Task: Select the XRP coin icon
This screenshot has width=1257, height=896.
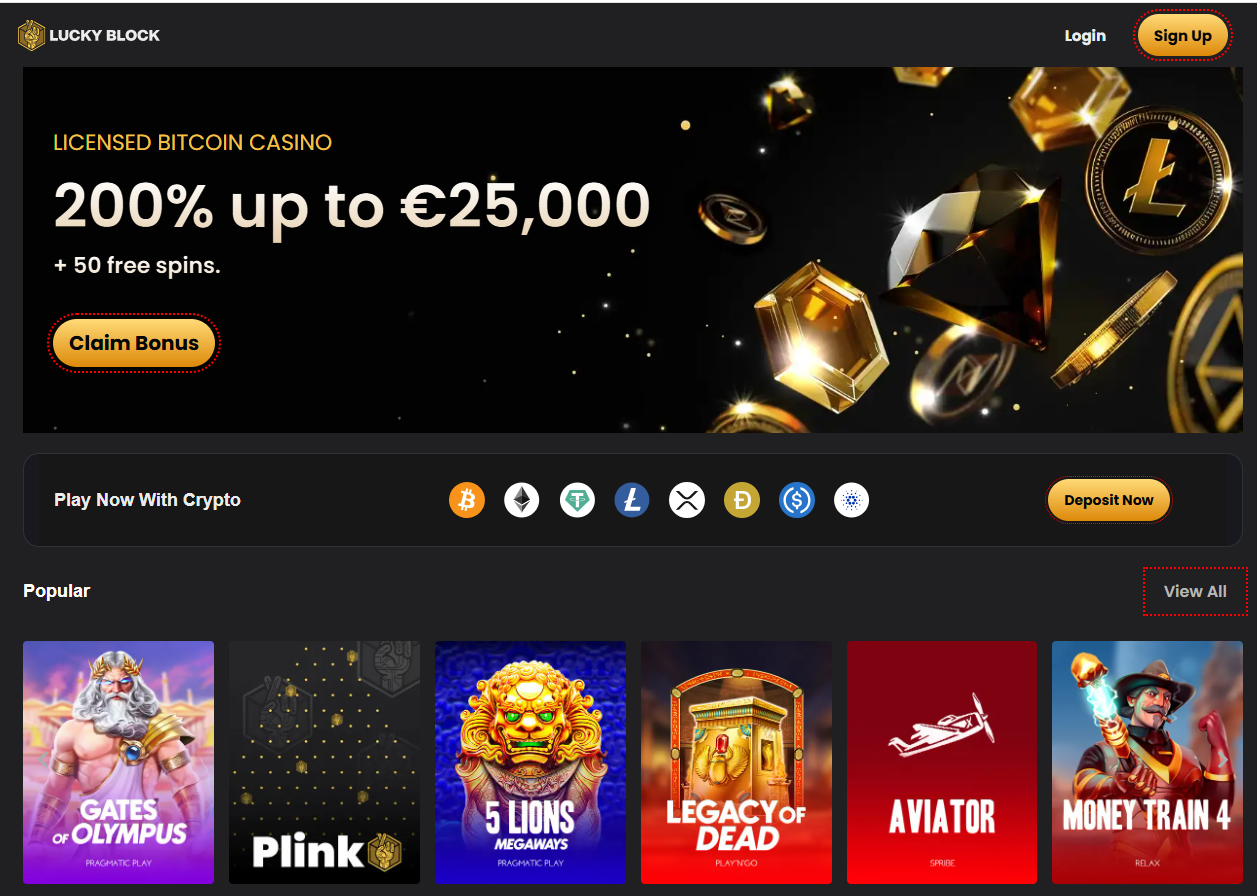Action: [x=687, y=499]
